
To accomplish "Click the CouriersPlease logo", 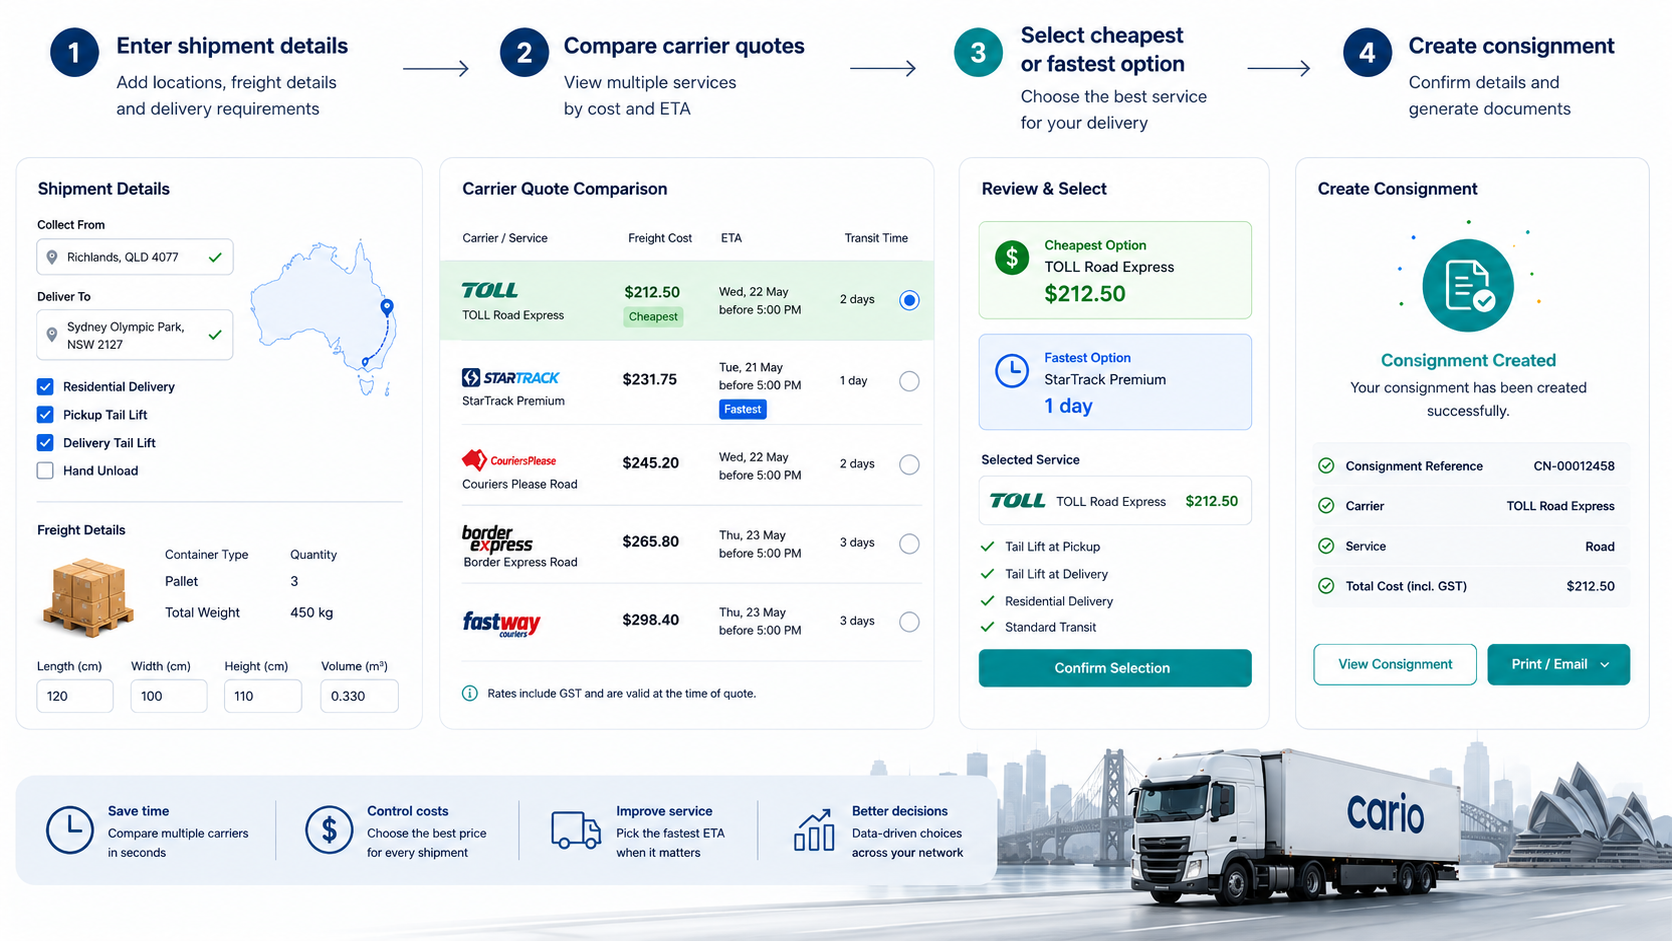I will coord(509,460).
